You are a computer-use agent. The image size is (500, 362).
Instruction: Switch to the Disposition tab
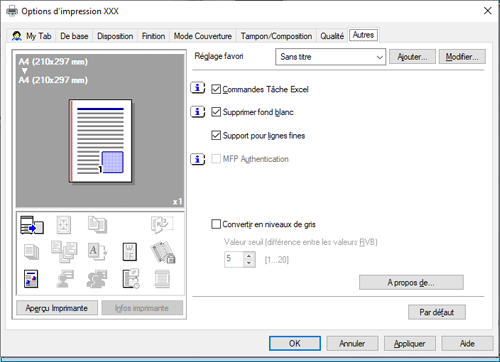pos(115,36)
